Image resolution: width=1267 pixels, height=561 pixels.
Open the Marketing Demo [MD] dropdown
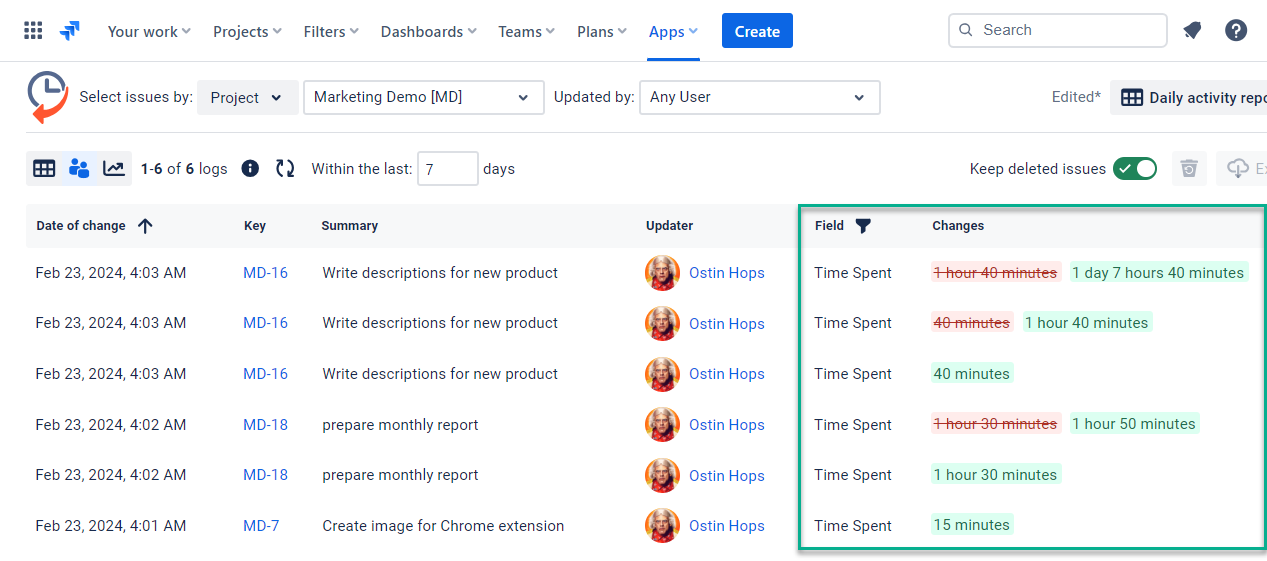[423, 98]
